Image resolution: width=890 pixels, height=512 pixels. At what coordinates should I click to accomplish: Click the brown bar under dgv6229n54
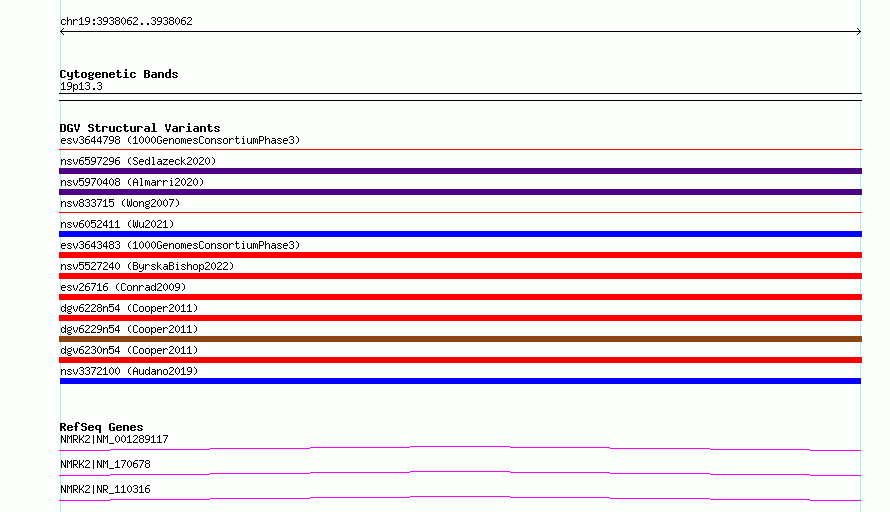460,339
